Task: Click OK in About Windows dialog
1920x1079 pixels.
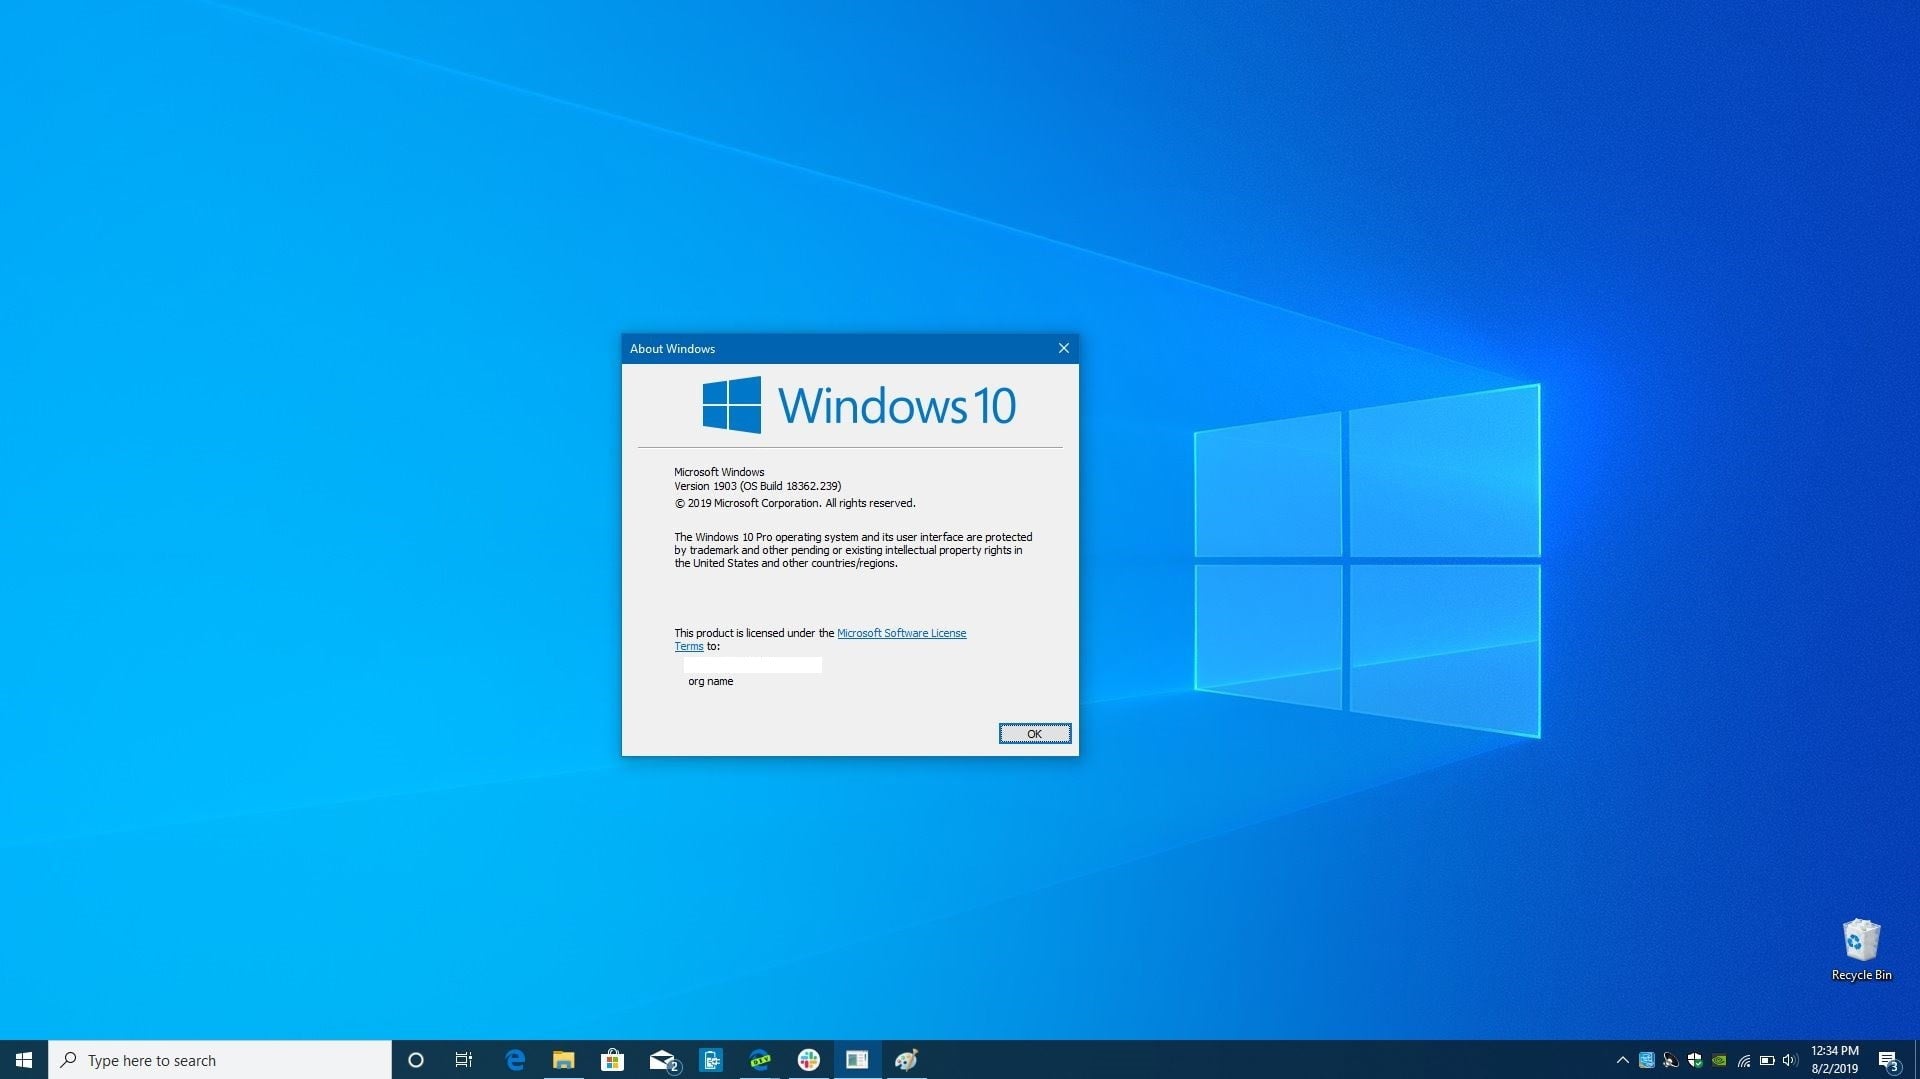Action: pos(1034,734)
